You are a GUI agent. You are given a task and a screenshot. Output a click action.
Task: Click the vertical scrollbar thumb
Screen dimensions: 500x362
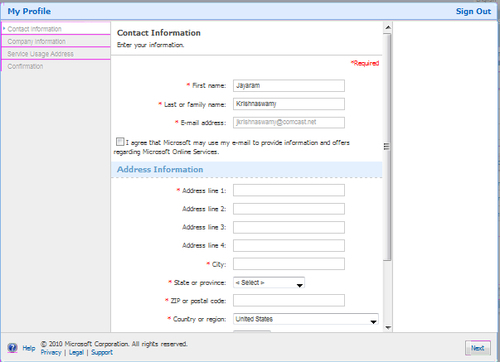coord(387,147)
